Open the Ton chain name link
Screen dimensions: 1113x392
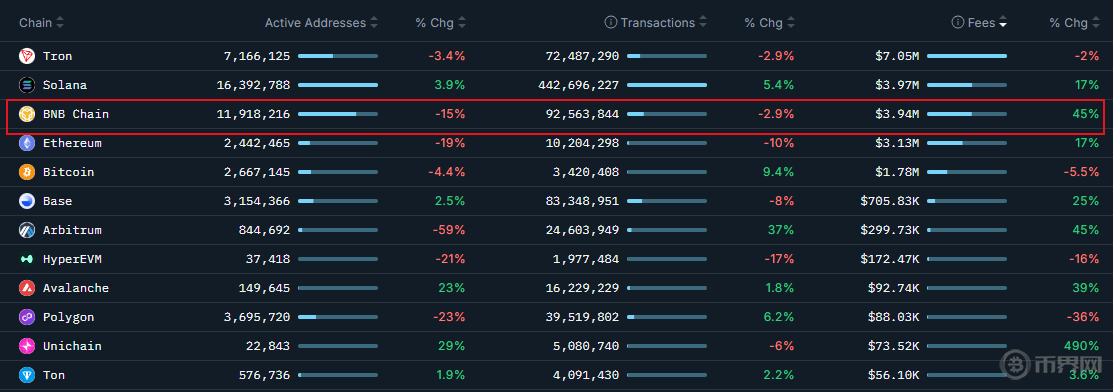click(54, 375)
